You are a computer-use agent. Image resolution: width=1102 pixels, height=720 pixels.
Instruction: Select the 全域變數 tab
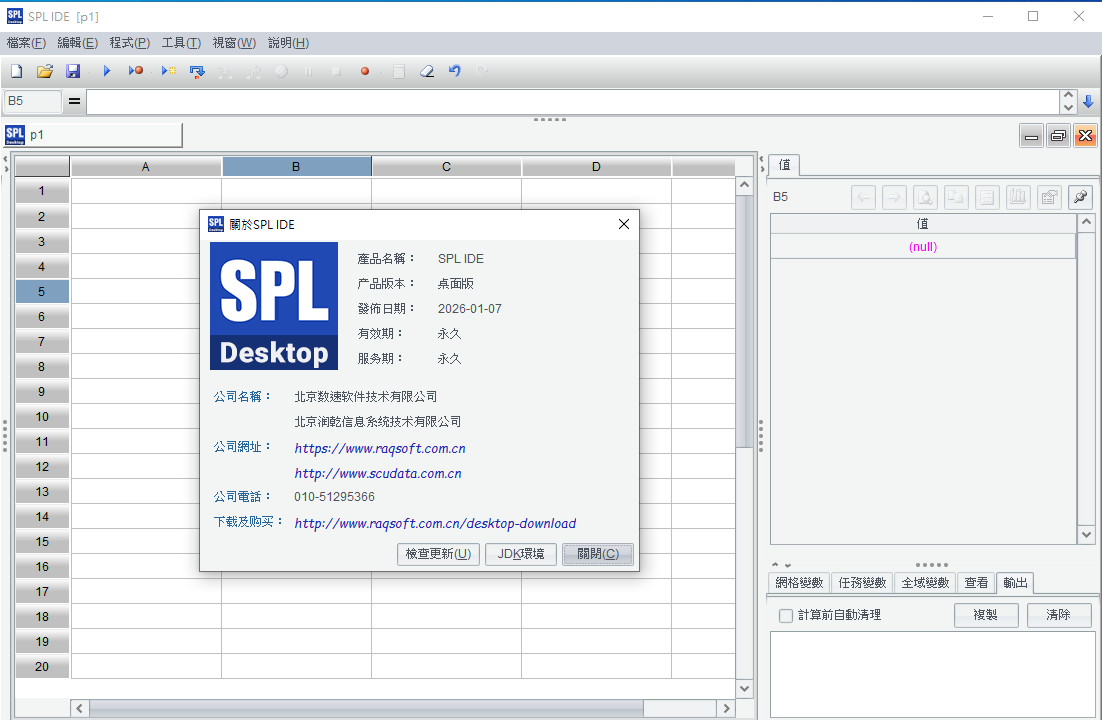point(925,582)
